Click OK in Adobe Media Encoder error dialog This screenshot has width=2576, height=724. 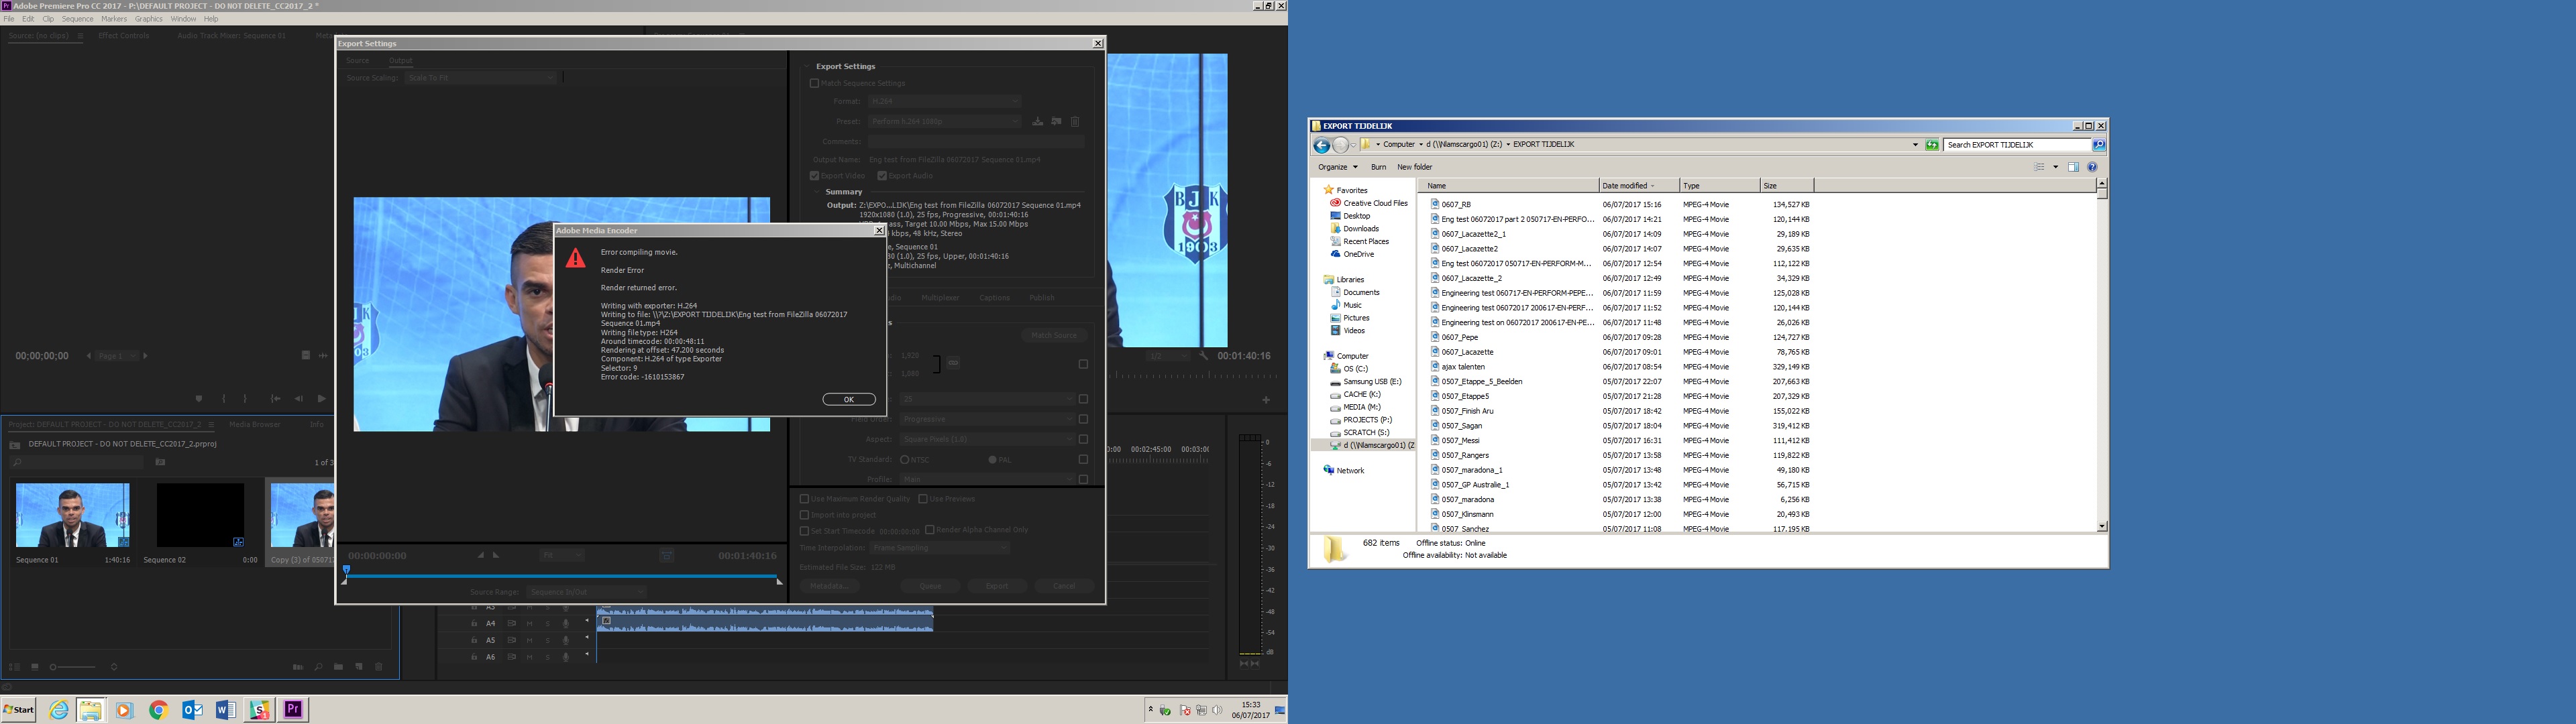[849, 399]
